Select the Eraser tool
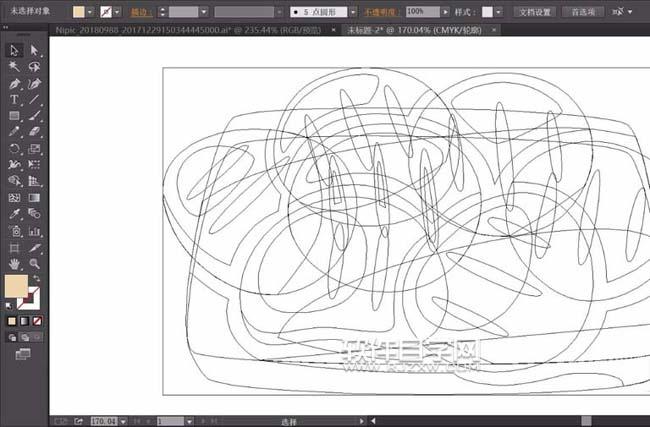Viewport: 650px width, 427px height. click(x=34, y=132)
